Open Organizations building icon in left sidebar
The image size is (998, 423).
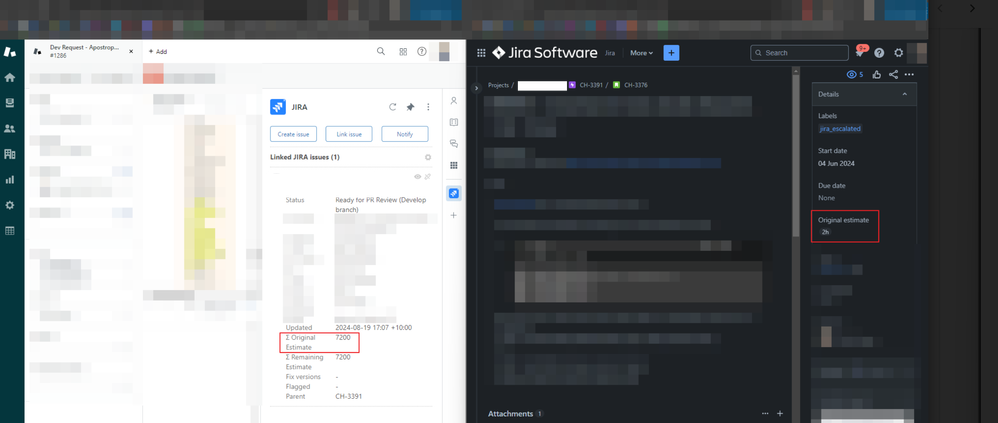10,154
